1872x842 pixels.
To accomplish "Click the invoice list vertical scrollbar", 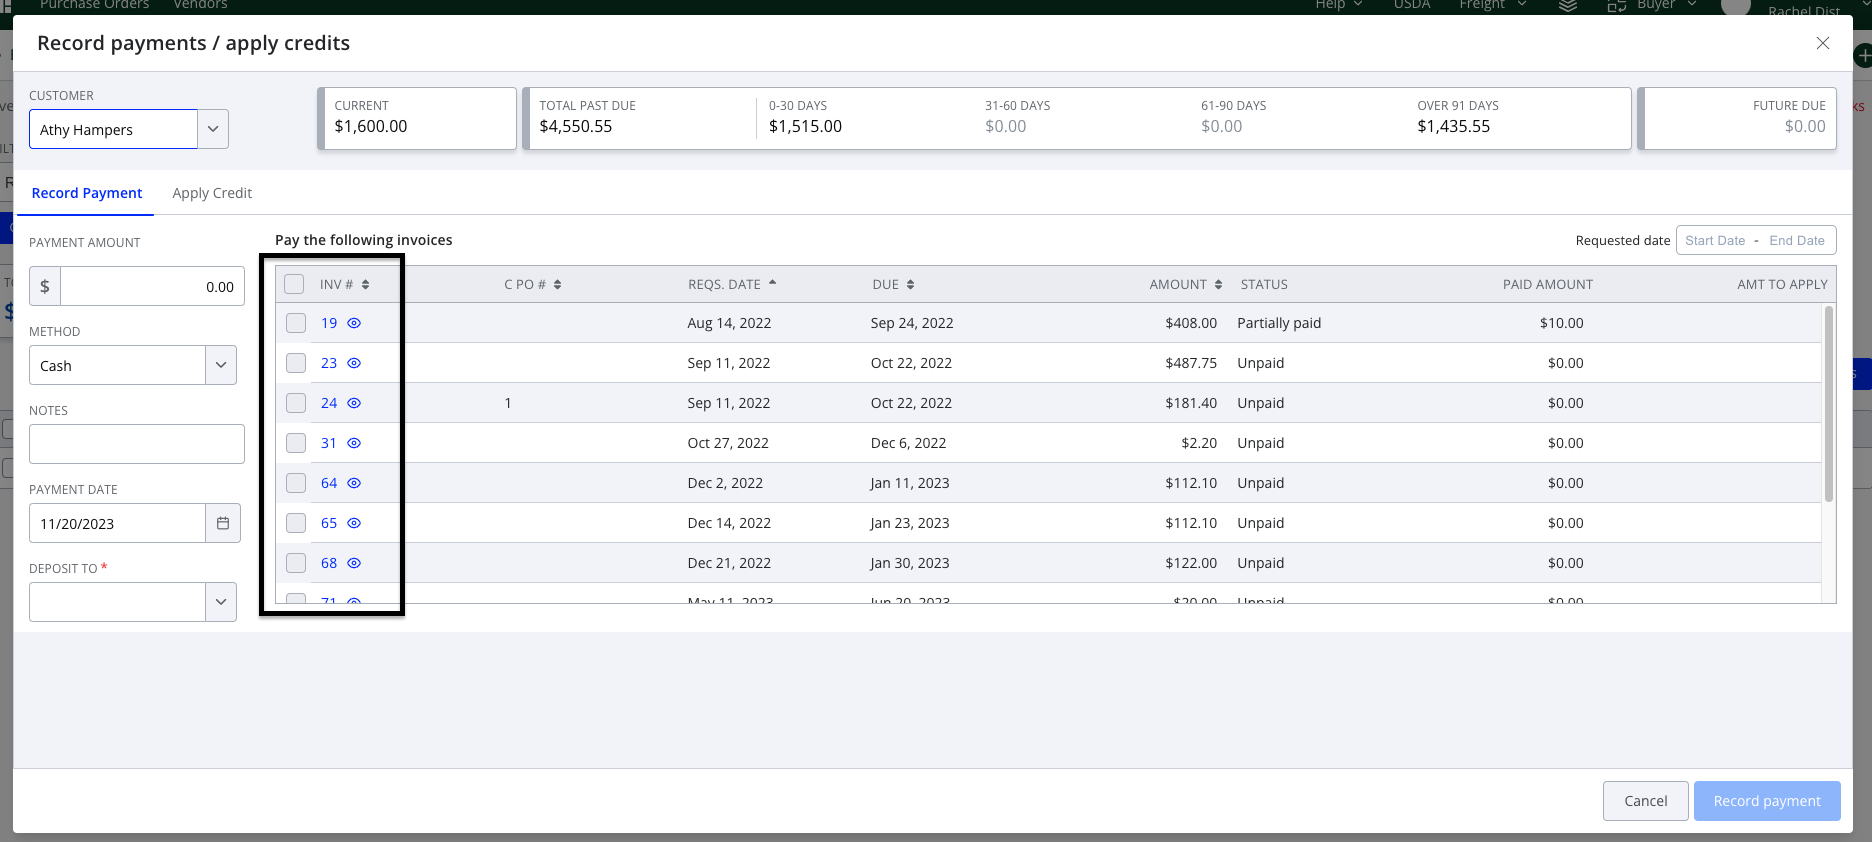I will pos(1829,404).
